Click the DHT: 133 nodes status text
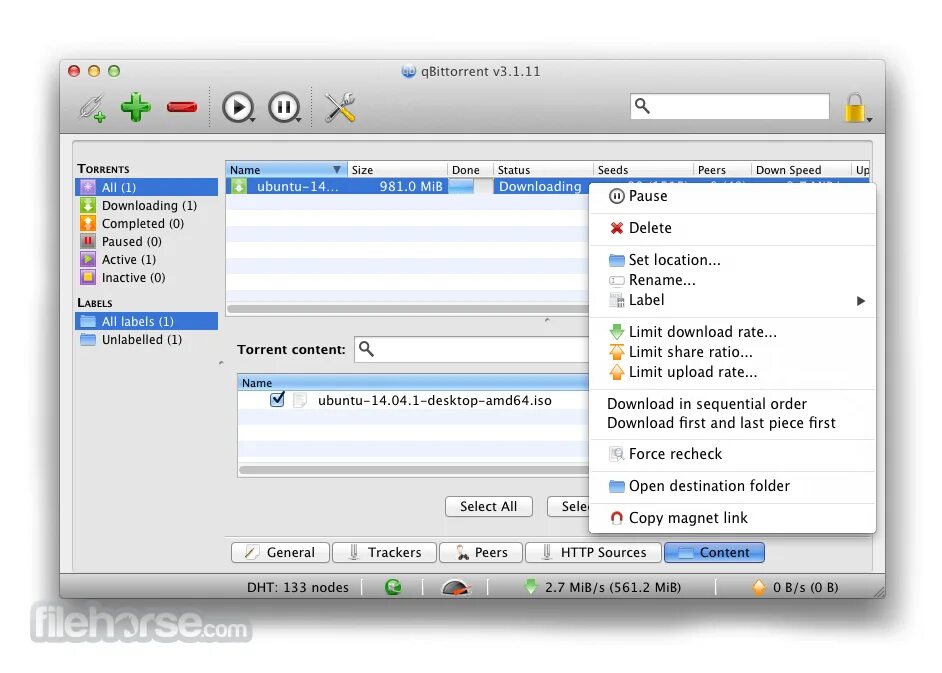 (297, 587)
